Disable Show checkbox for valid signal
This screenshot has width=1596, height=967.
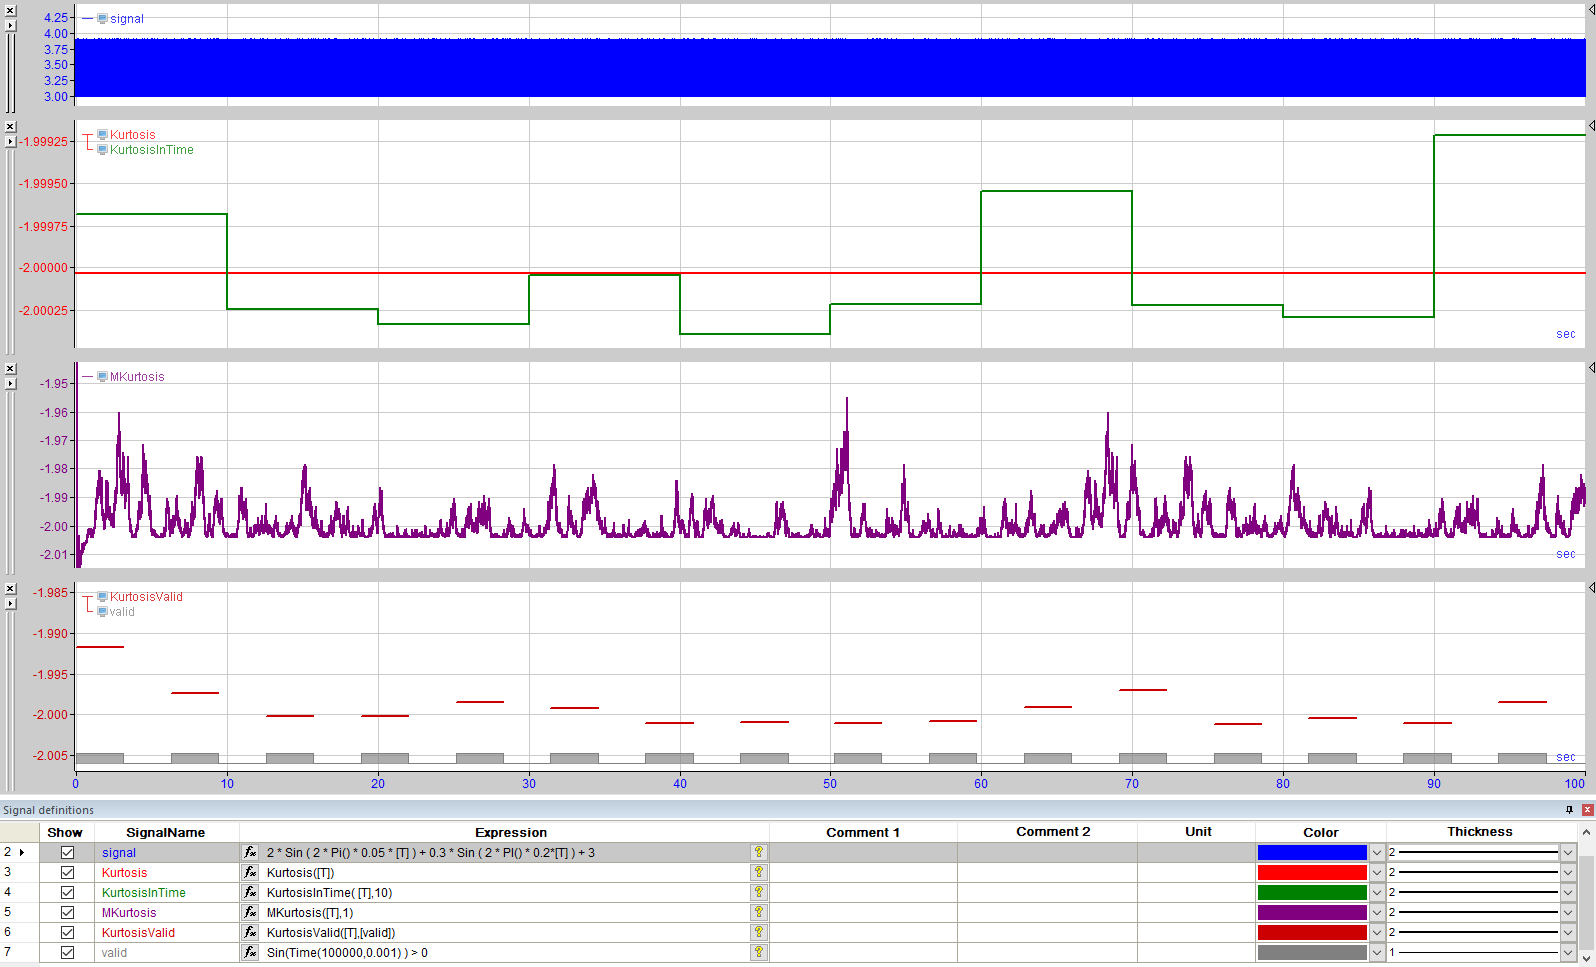[68, 953]
